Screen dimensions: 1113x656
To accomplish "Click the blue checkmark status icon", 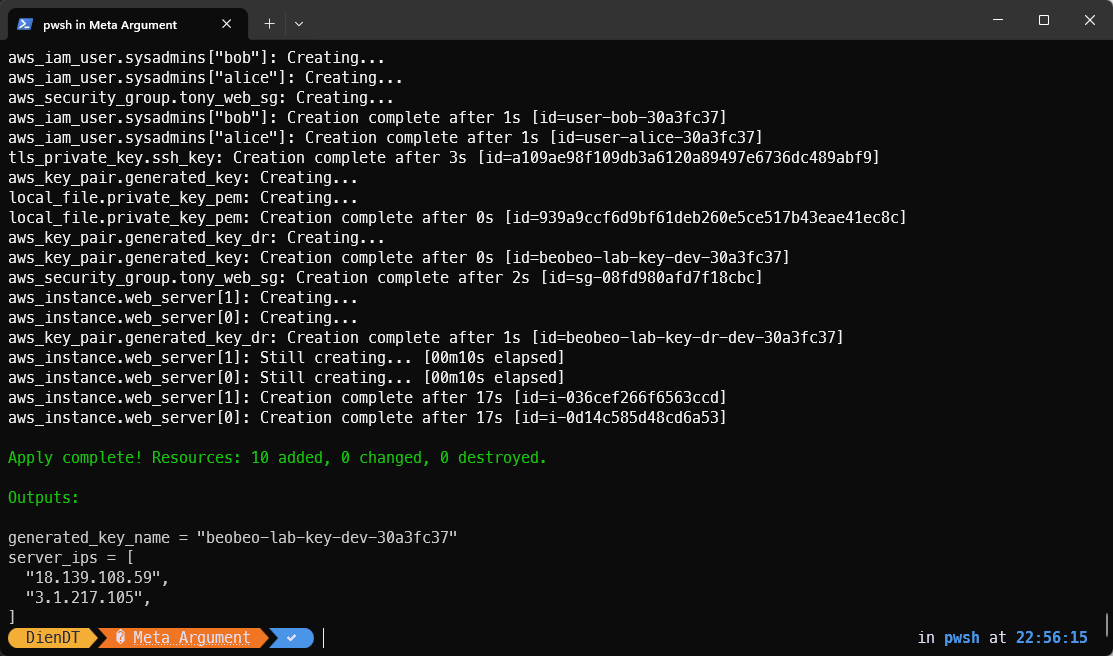I will click(291, 637).
